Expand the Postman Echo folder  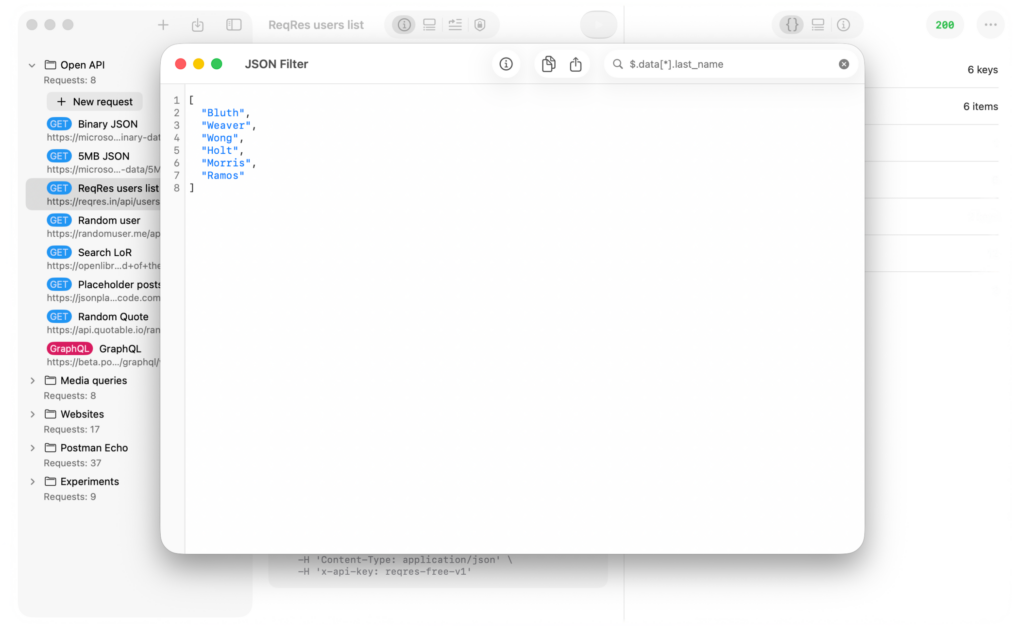[x=32, y=448]
